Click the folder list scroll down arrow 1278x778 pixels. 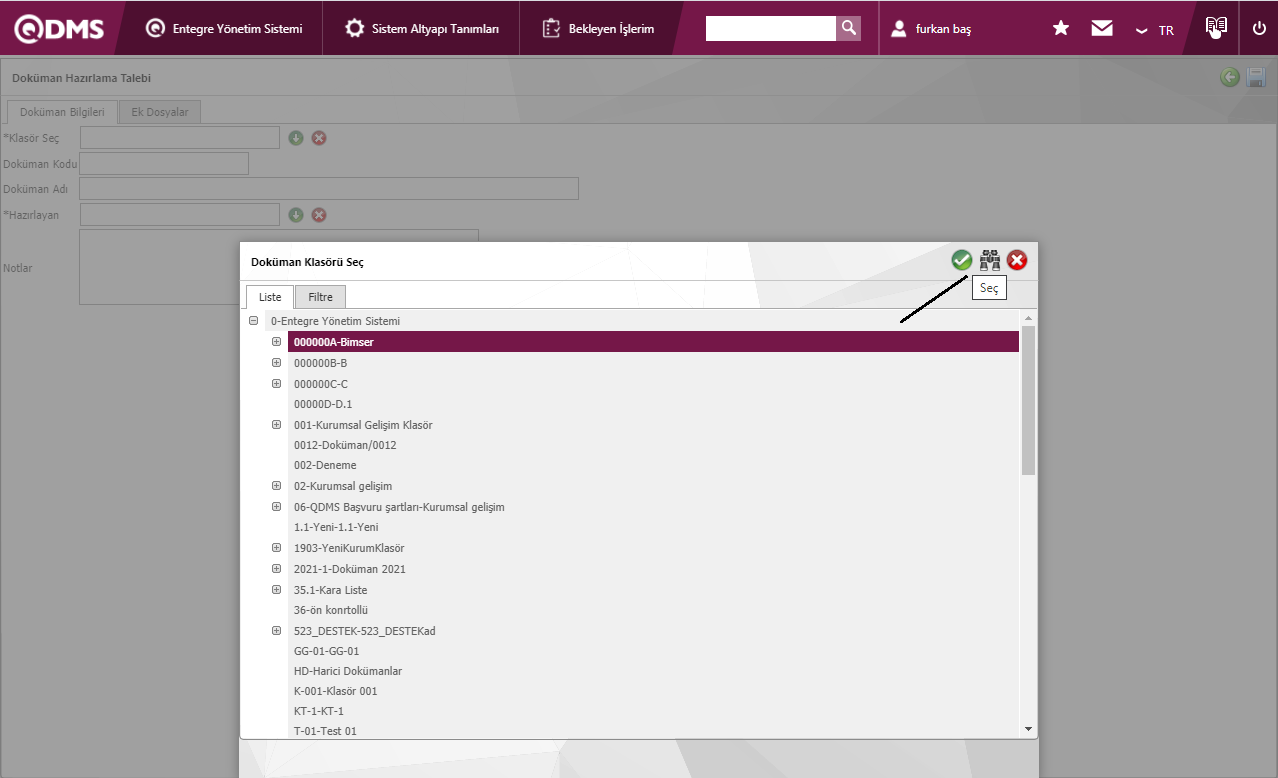coord(1028,730)
